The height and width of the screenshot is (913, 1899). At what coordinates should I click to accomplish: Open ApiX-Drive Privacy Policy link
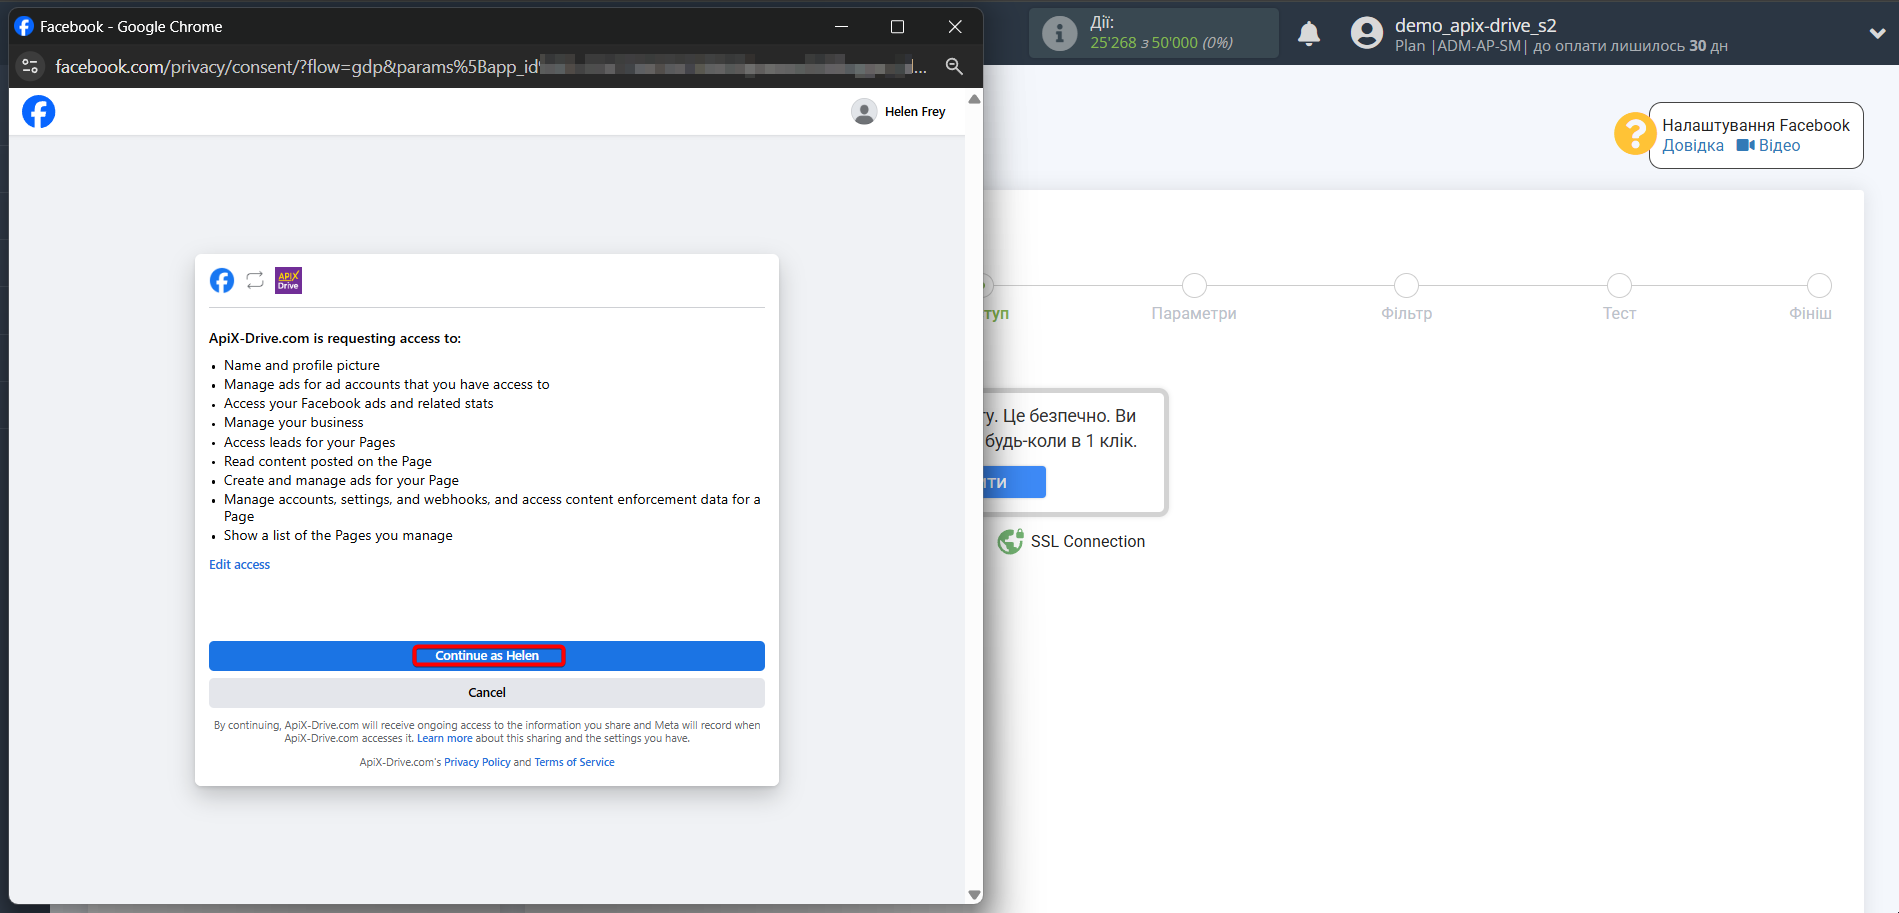click(477, 763)
